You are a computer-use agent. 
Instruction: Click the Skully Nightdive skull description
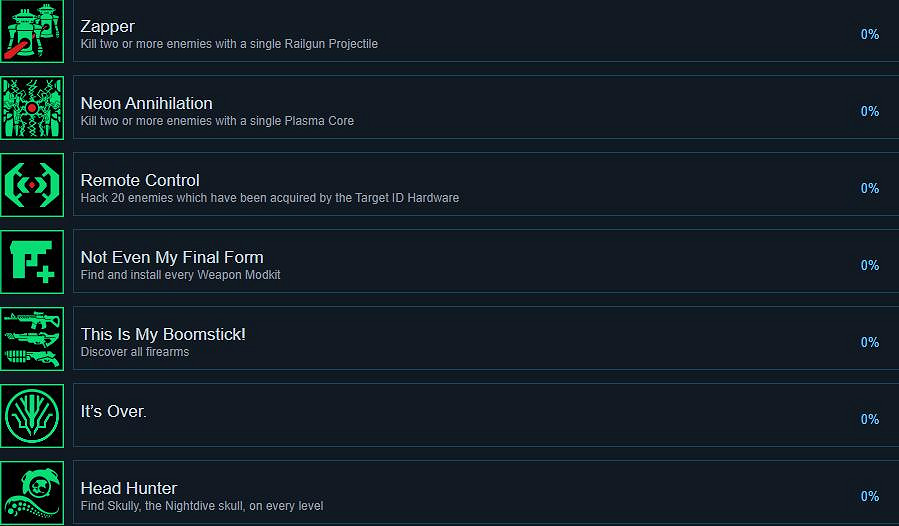click(202, 506)
